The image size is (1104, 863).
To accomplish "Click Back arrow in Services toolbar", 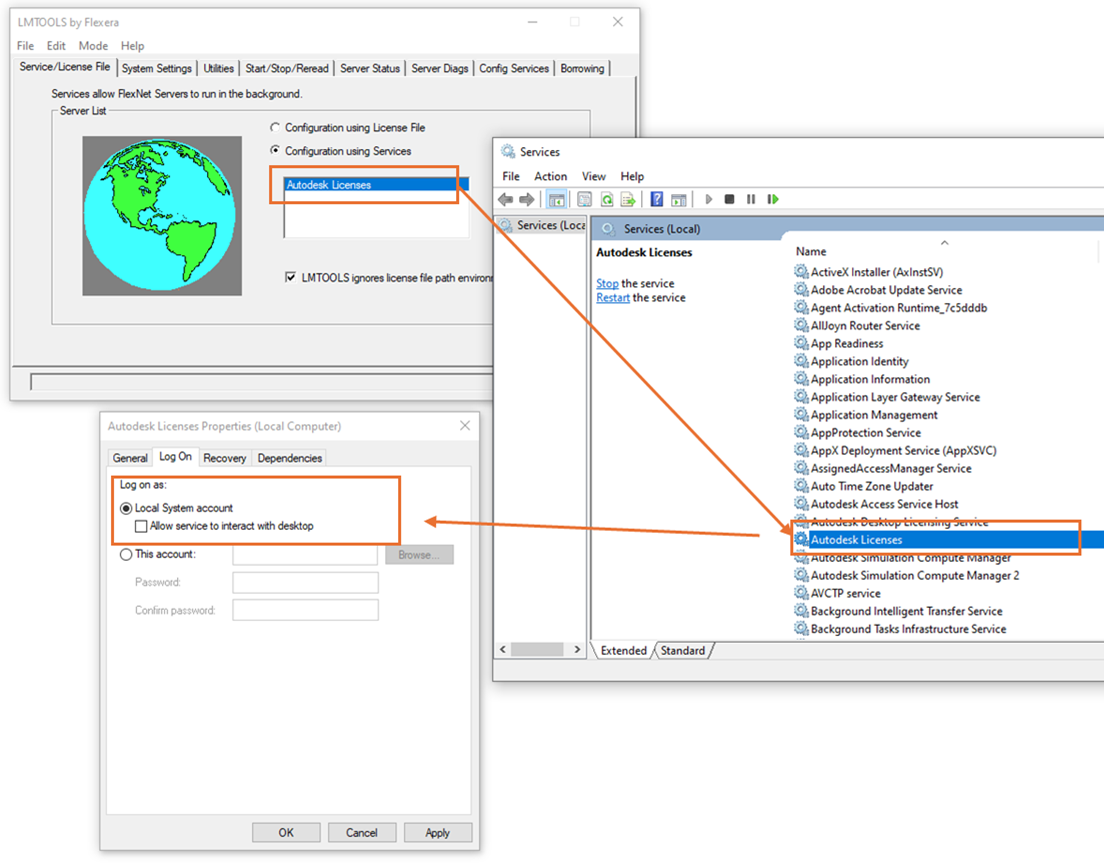I will pyautogui.click(x=505, y=199).
